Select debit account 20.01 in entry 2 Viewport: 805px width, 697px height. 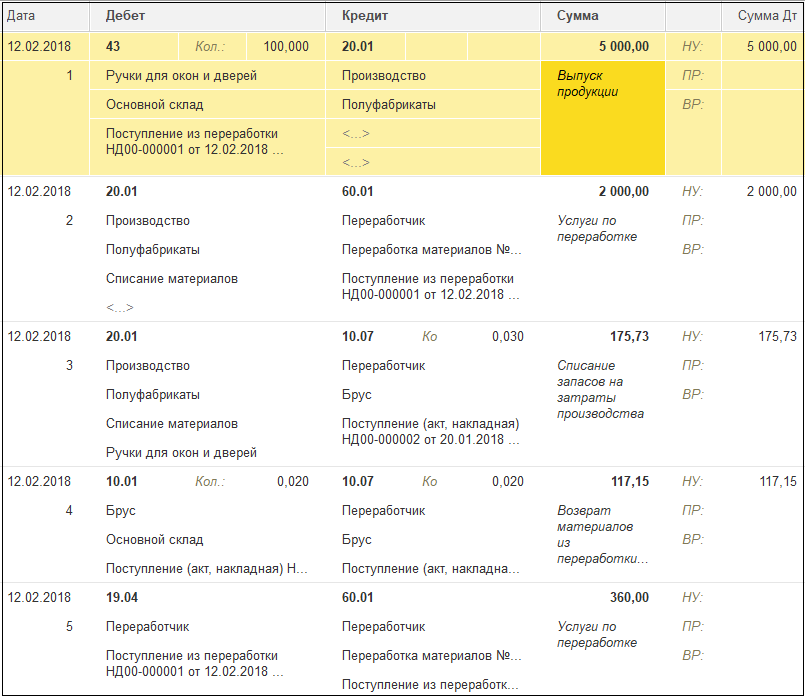click(x=122, y=191)
